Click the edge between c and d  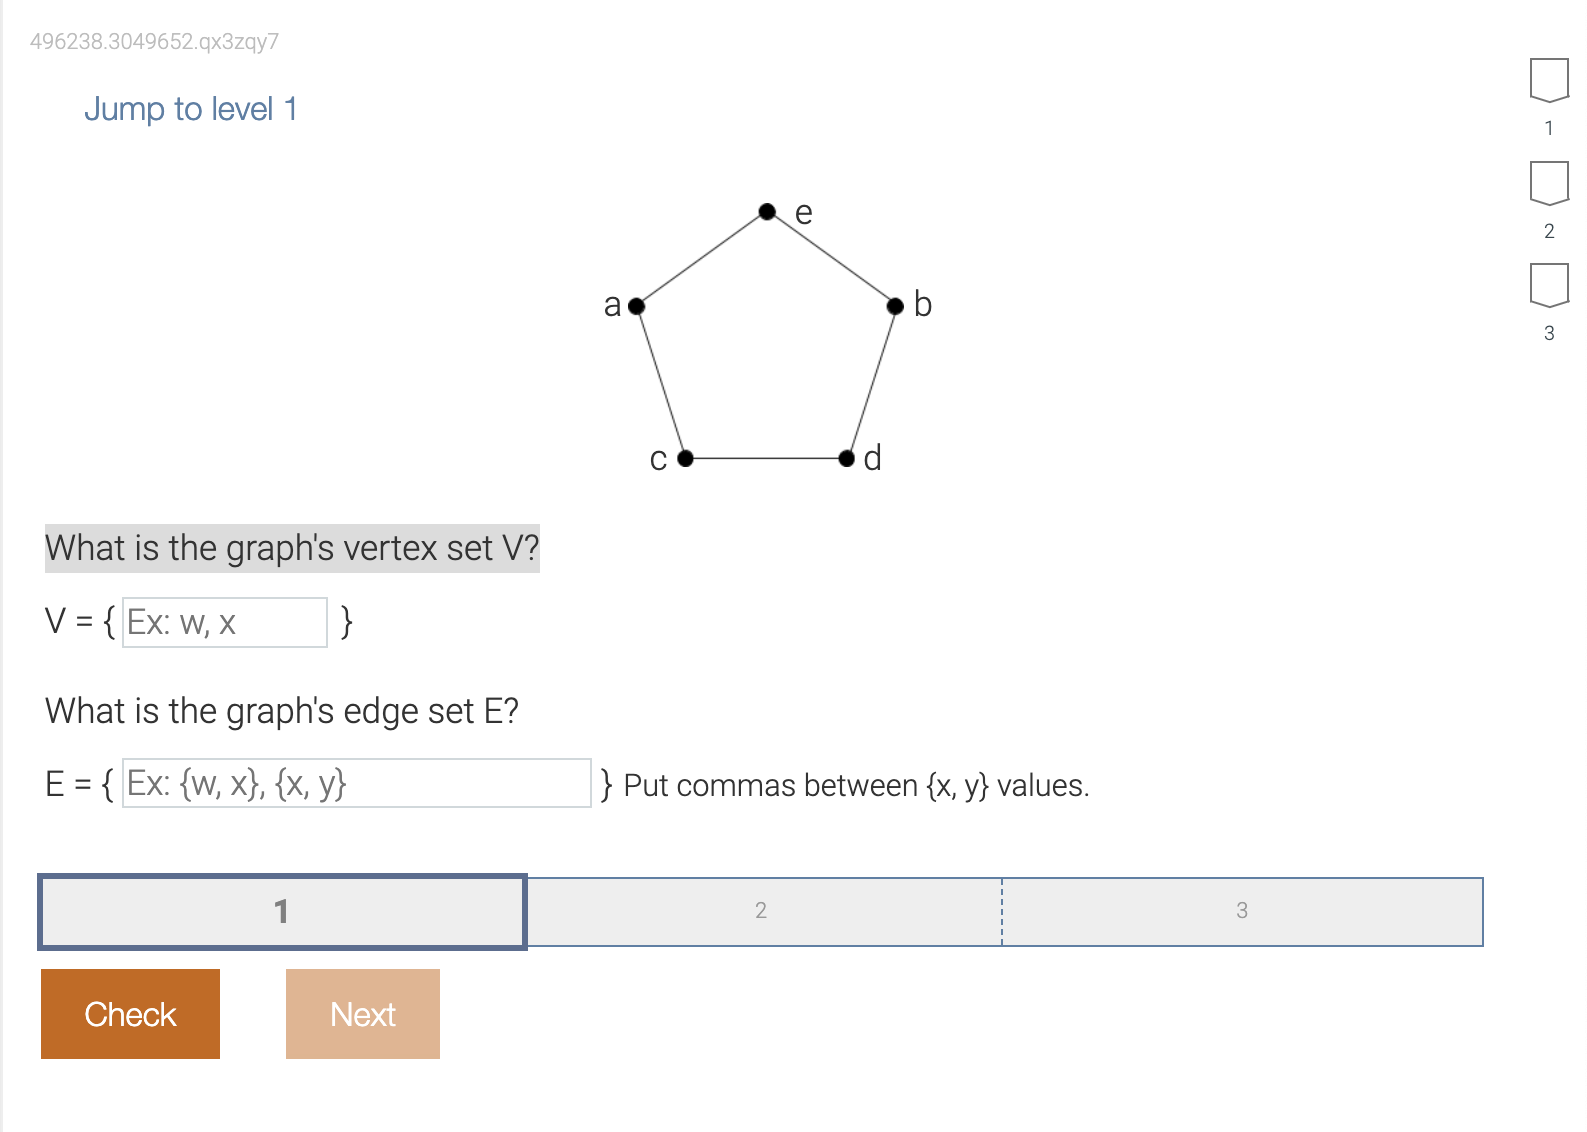coord(766,459)
